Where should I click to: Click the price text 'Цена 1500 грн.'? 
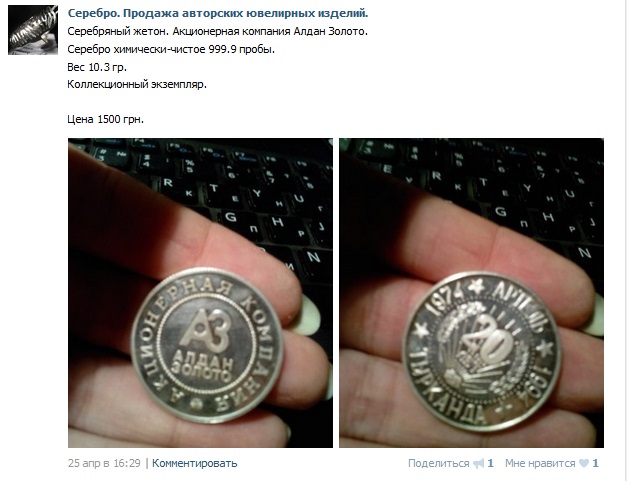pyautogui.click(x=106, y=120)
